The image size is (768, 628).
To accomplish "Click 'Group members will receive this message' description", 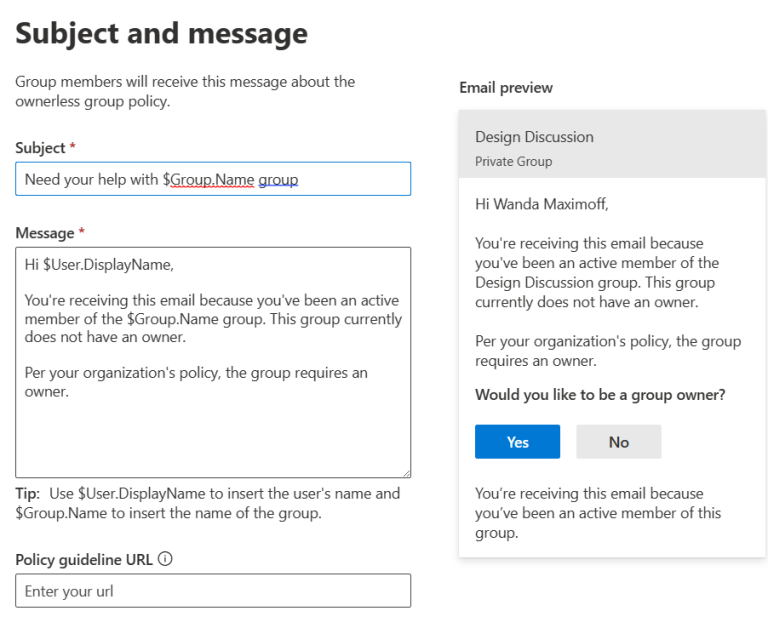I will [185, 92].
